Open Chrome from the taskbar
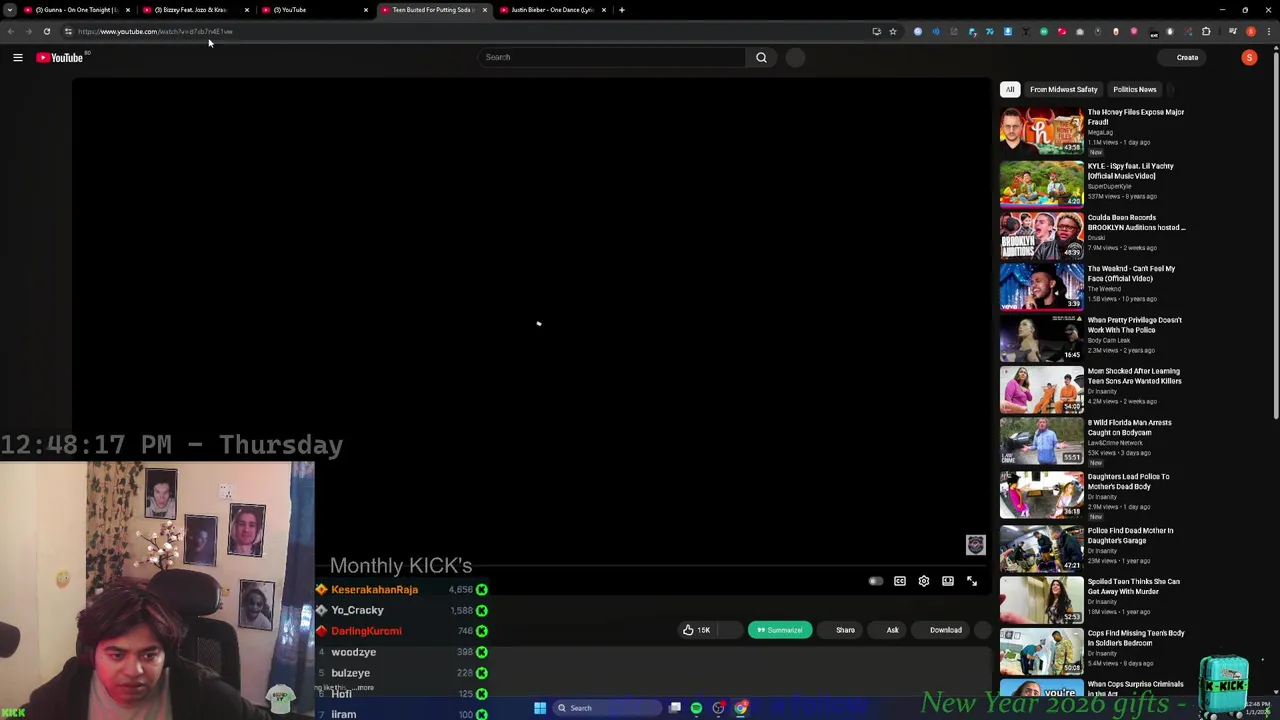Image resolution: width=1280 pixels, height=720 pixels. tap(741, 708)
